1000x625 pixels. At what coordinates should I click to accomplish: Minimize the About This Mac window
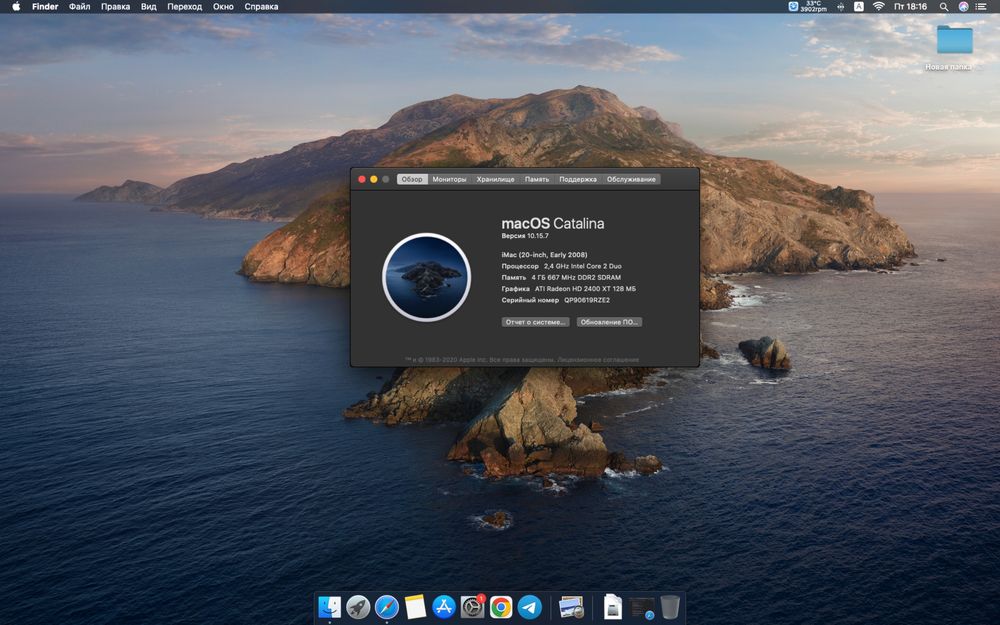coord(374,179)
